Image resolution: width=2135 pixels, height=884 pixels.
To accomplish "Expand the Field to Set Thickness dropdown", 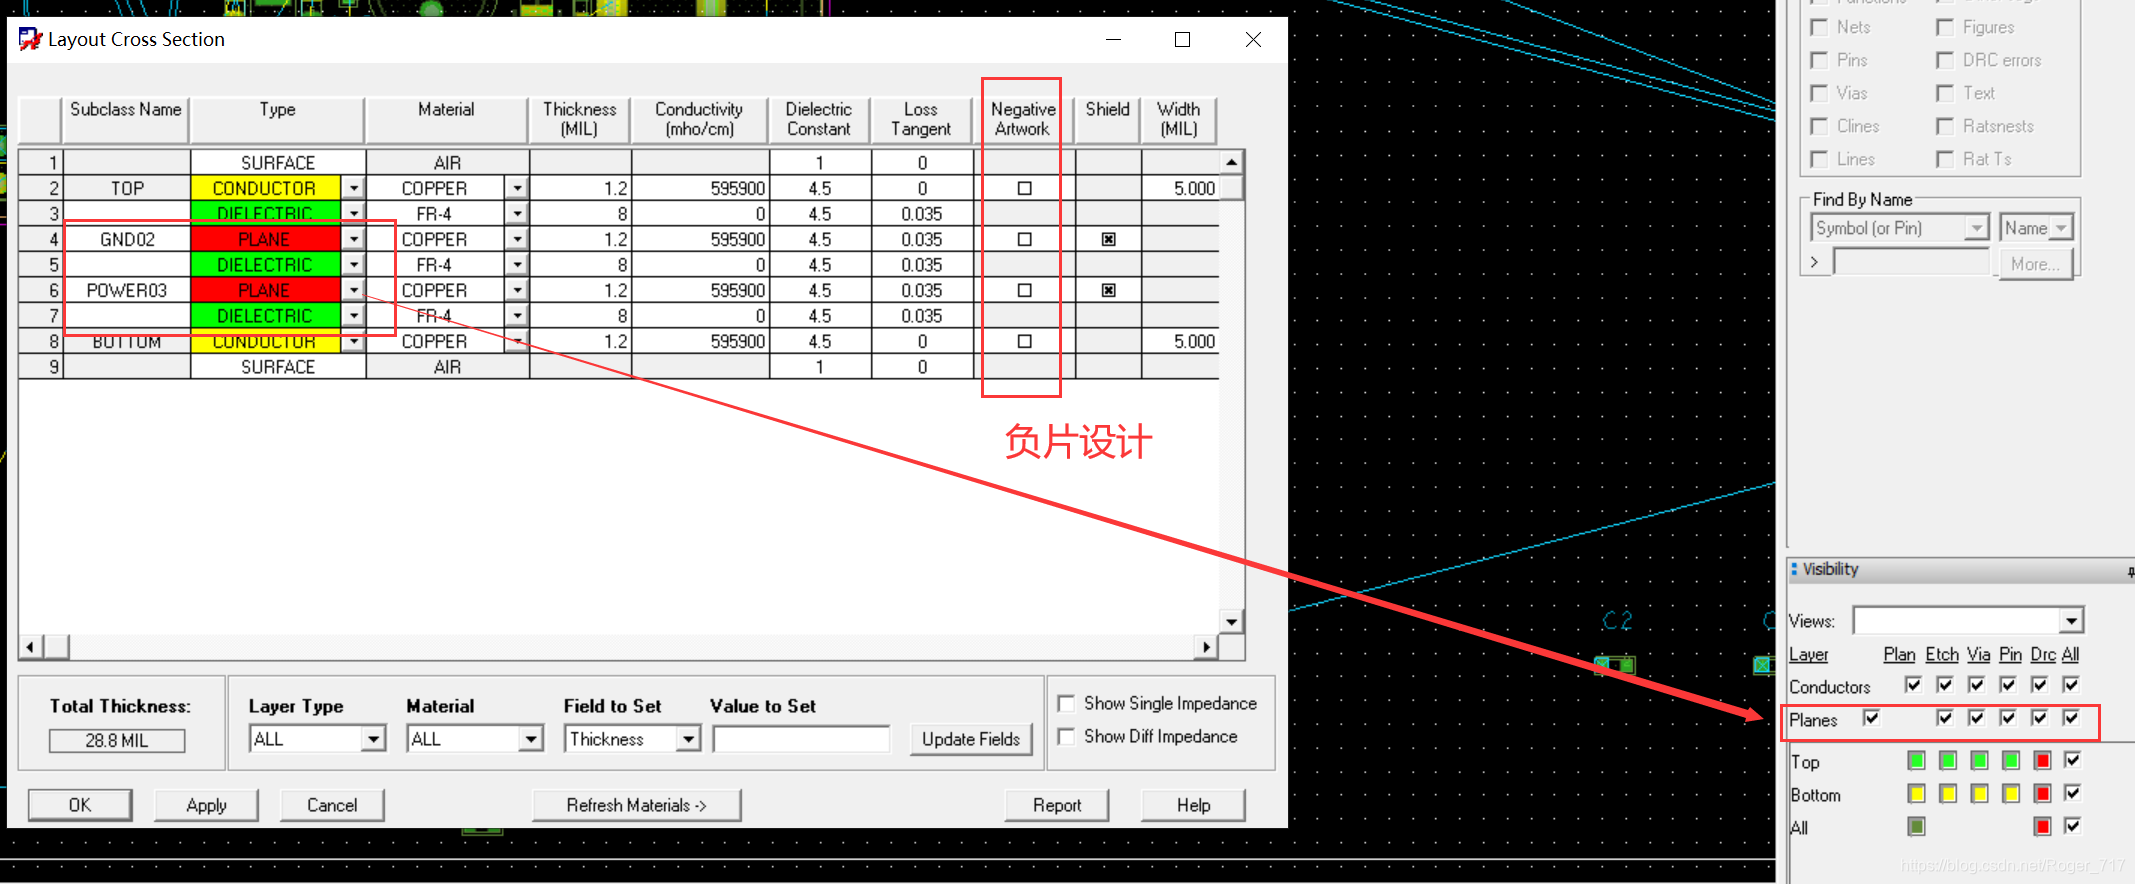I will 688,739.
